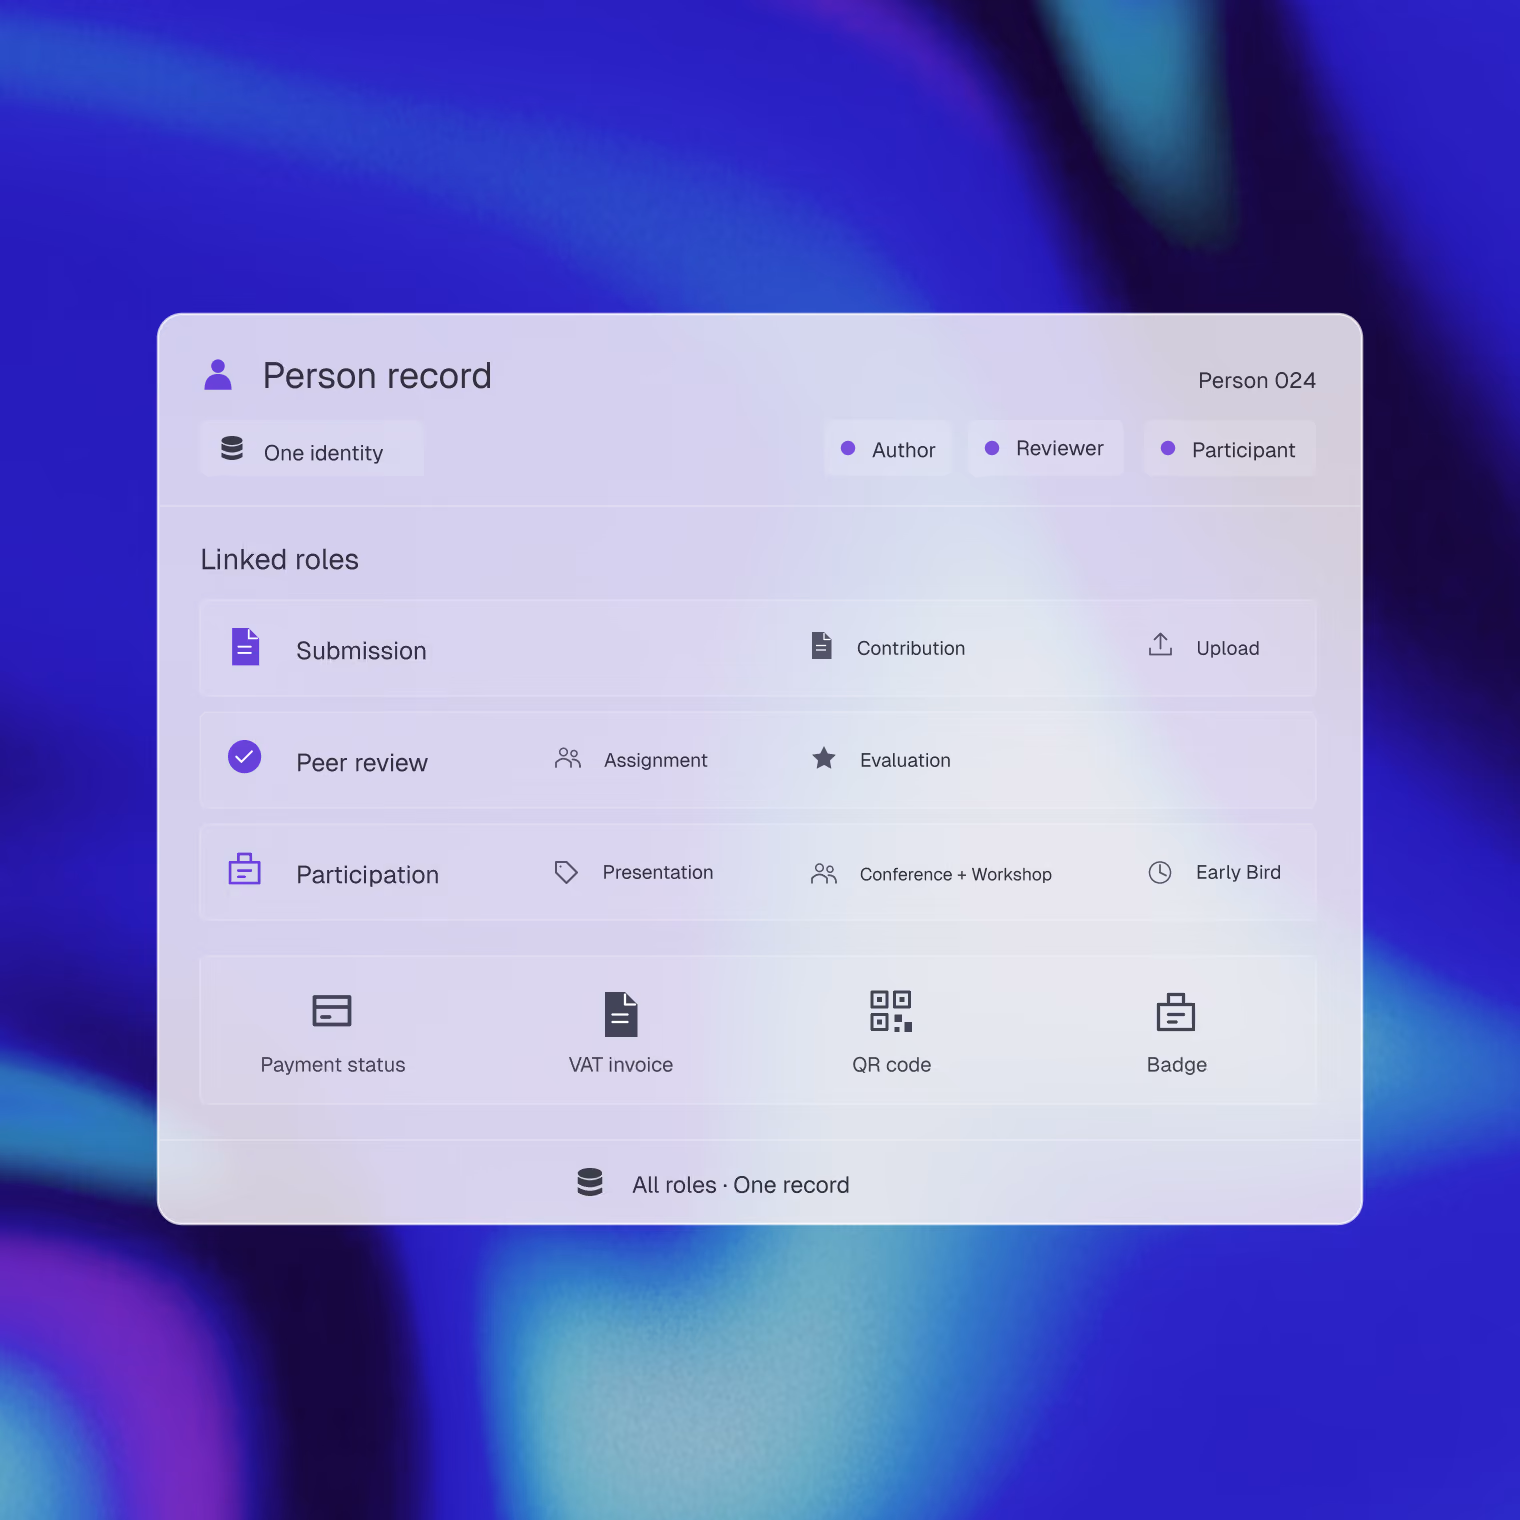Click the database stack icon next to One identity
1520x1520 pixels.
click(232, 448)
